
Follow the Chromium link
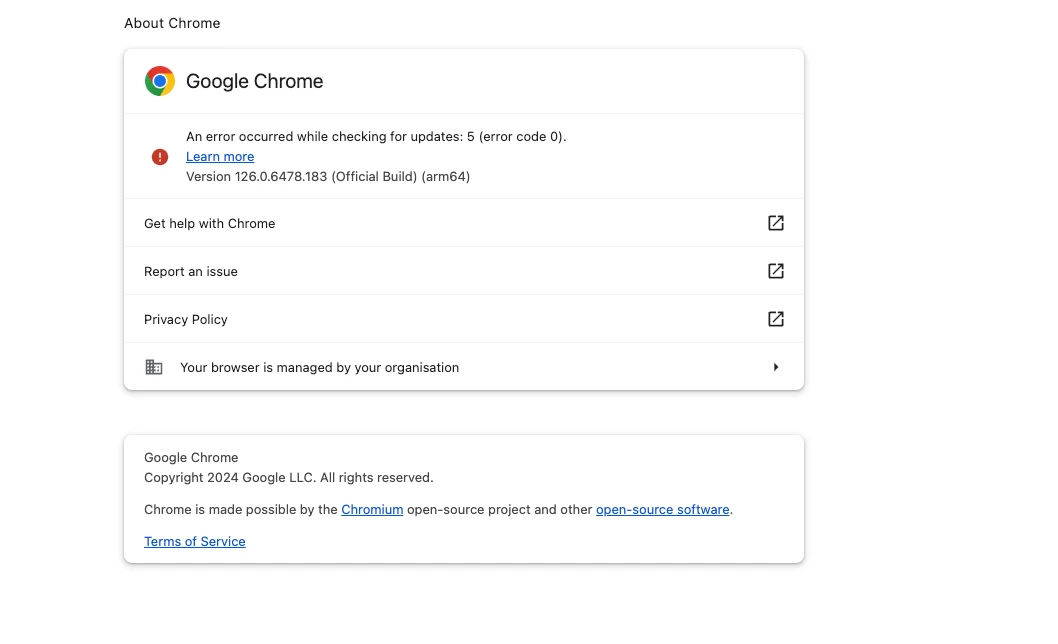372,510
